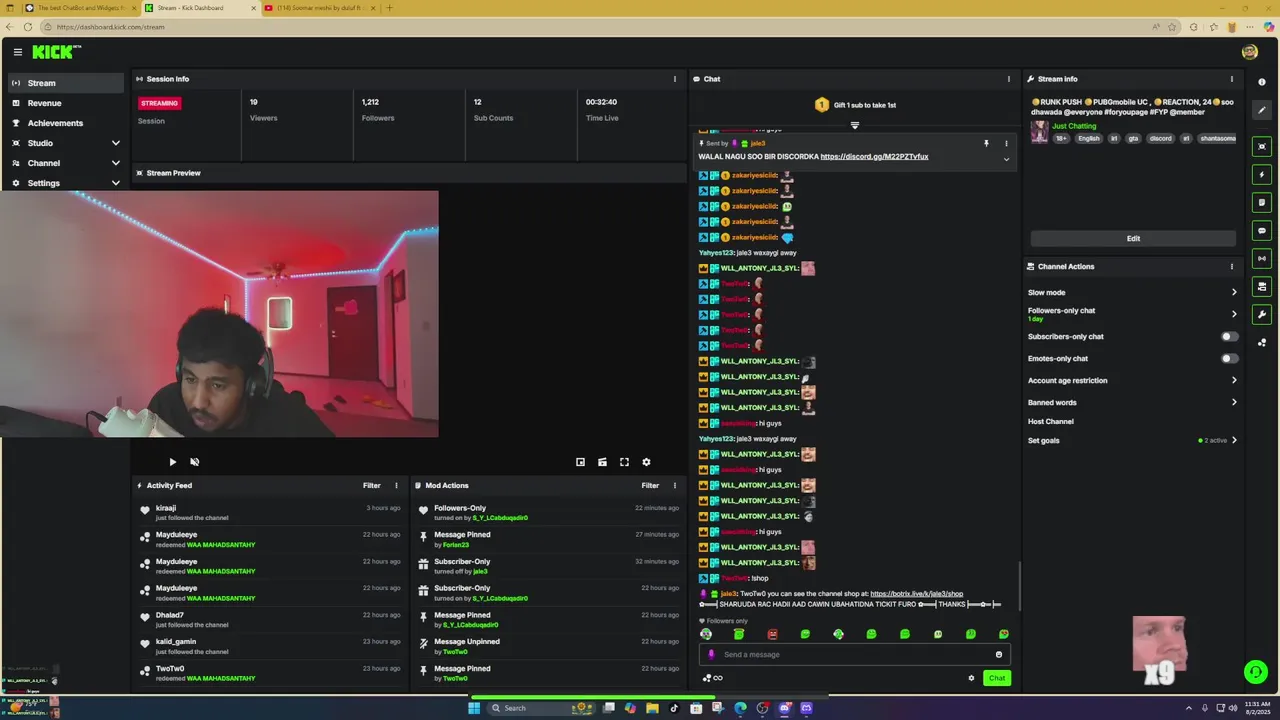
Task: Open Activity Feed three-dot menu
Action: click(x=396, y=486)
